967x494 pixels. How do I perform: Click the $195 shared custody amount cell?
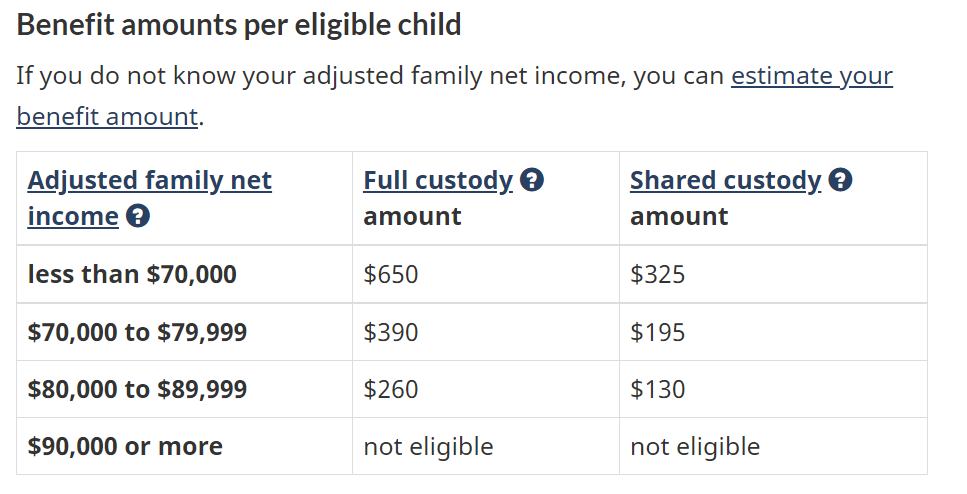tap(658, 332)
